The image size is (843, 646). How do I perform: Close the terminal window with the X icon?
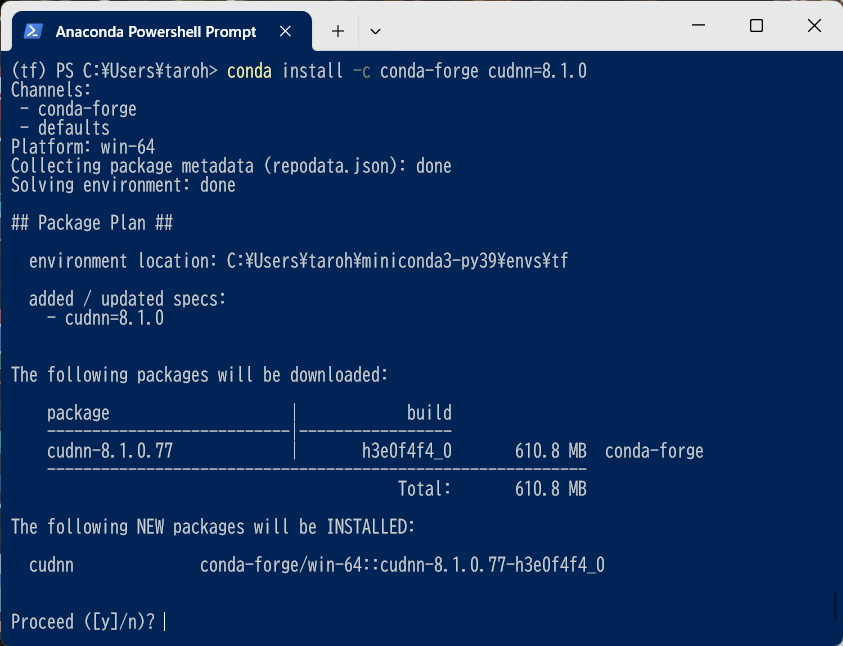(x=814, y=27)
